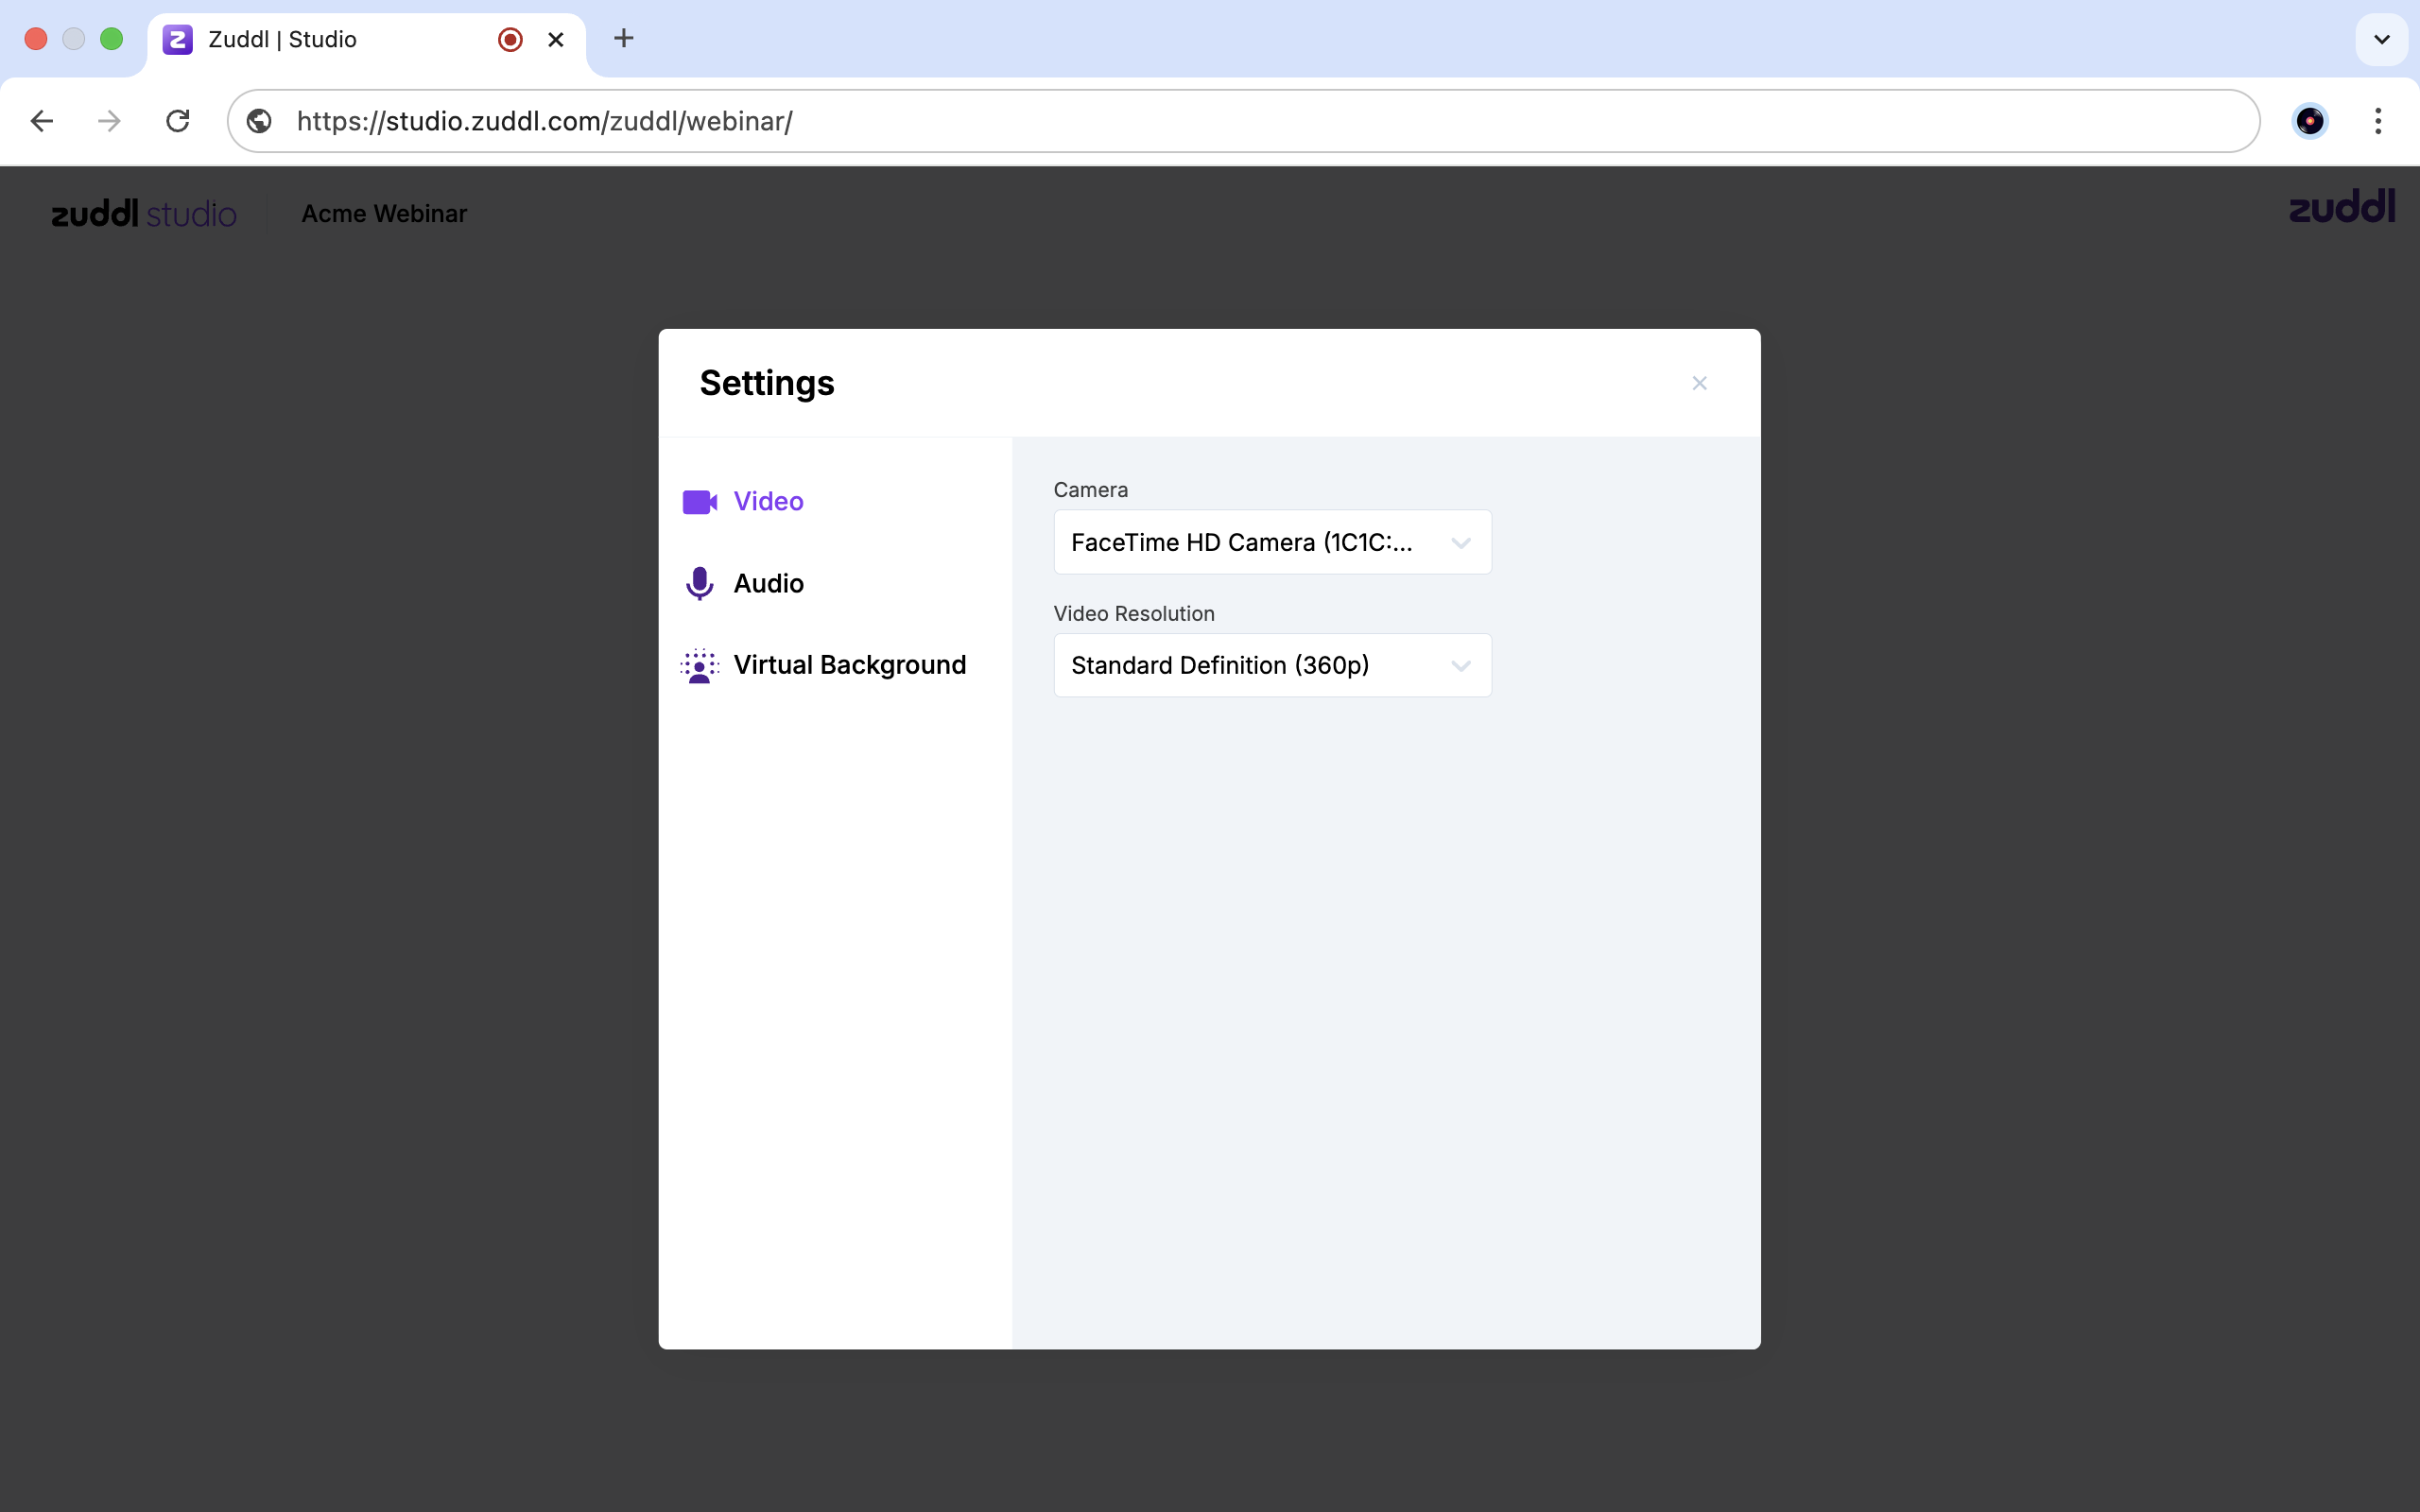The width and height of the screenshot is (2420, 1512).
Task: Click the Video Resolution field label
Action: tap(1134, 614)
